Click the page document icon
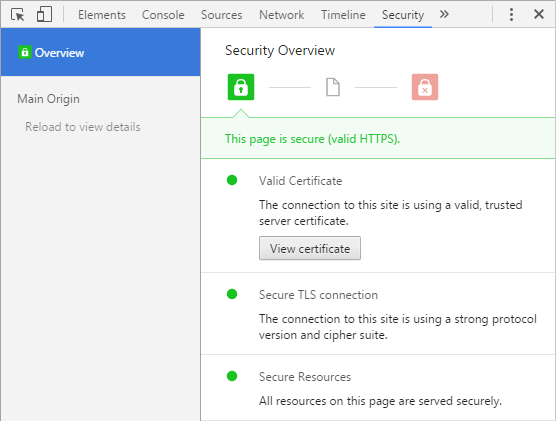 333,87
